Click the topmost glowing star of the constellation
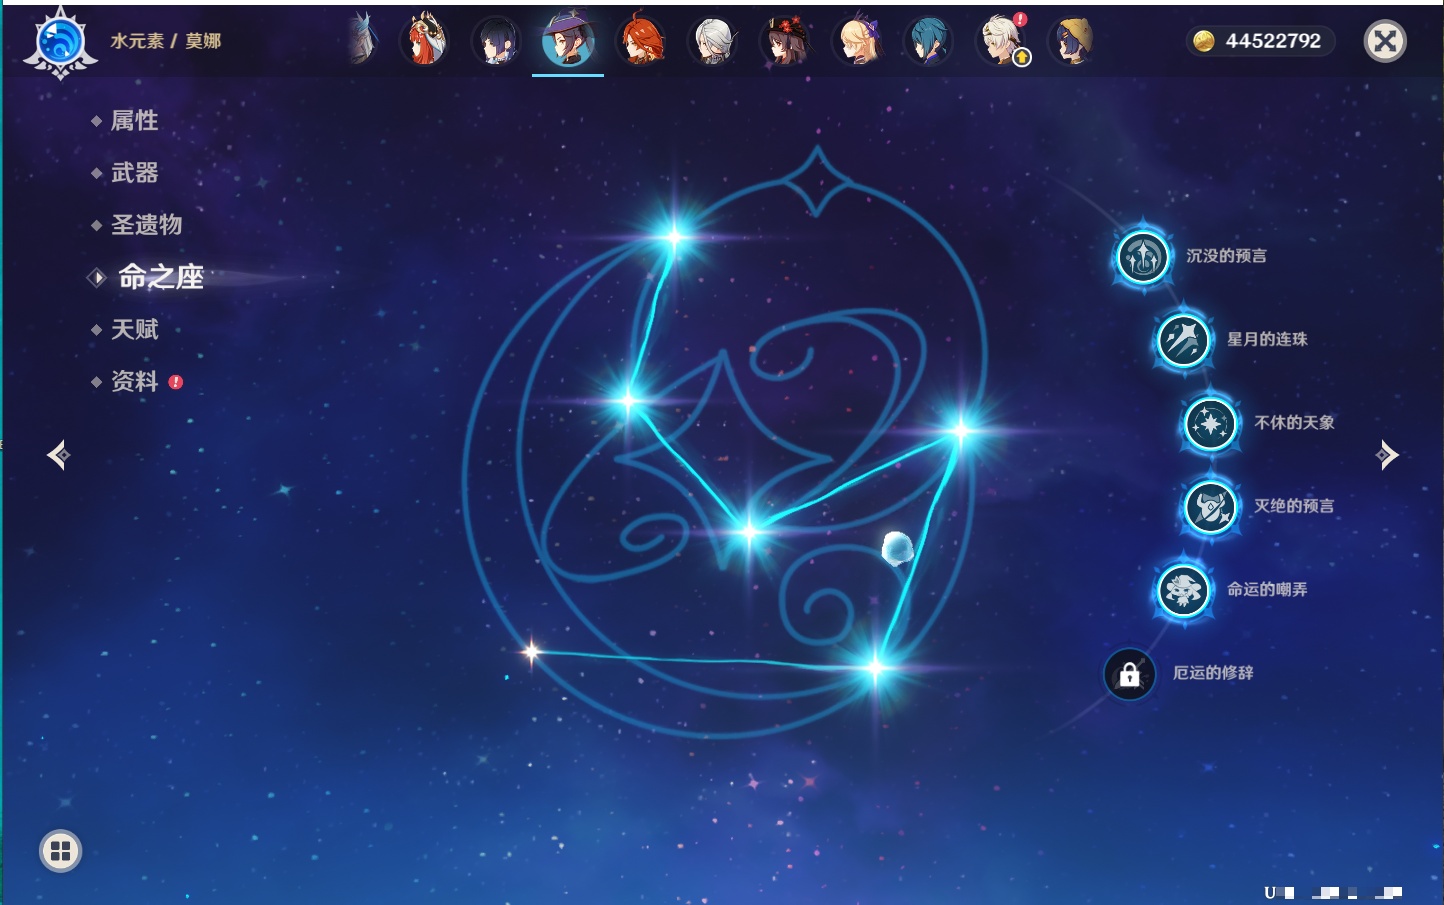The width and height of the screenshot is (1444, 905). tap(675, 237)
